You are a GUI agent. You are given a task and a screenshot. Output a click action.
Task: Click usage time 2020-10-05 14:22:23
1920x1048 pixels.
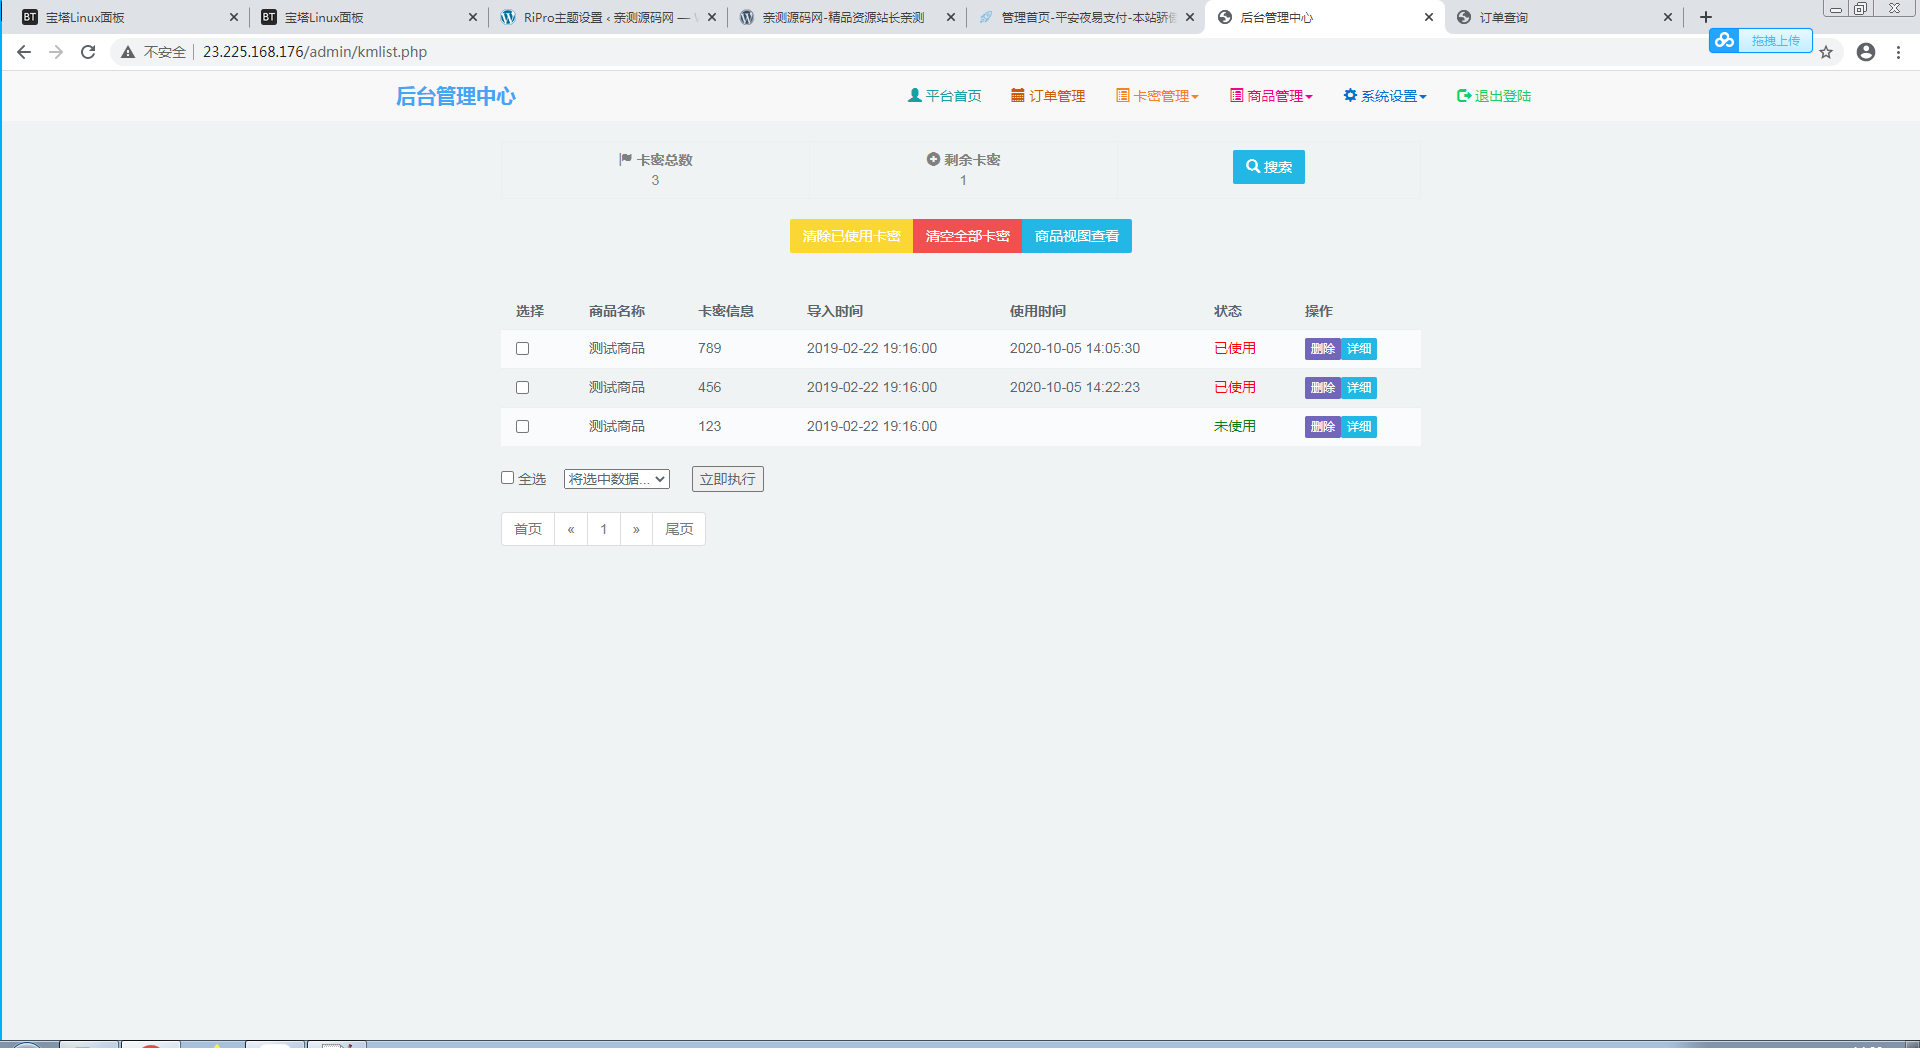[1075, 388]
